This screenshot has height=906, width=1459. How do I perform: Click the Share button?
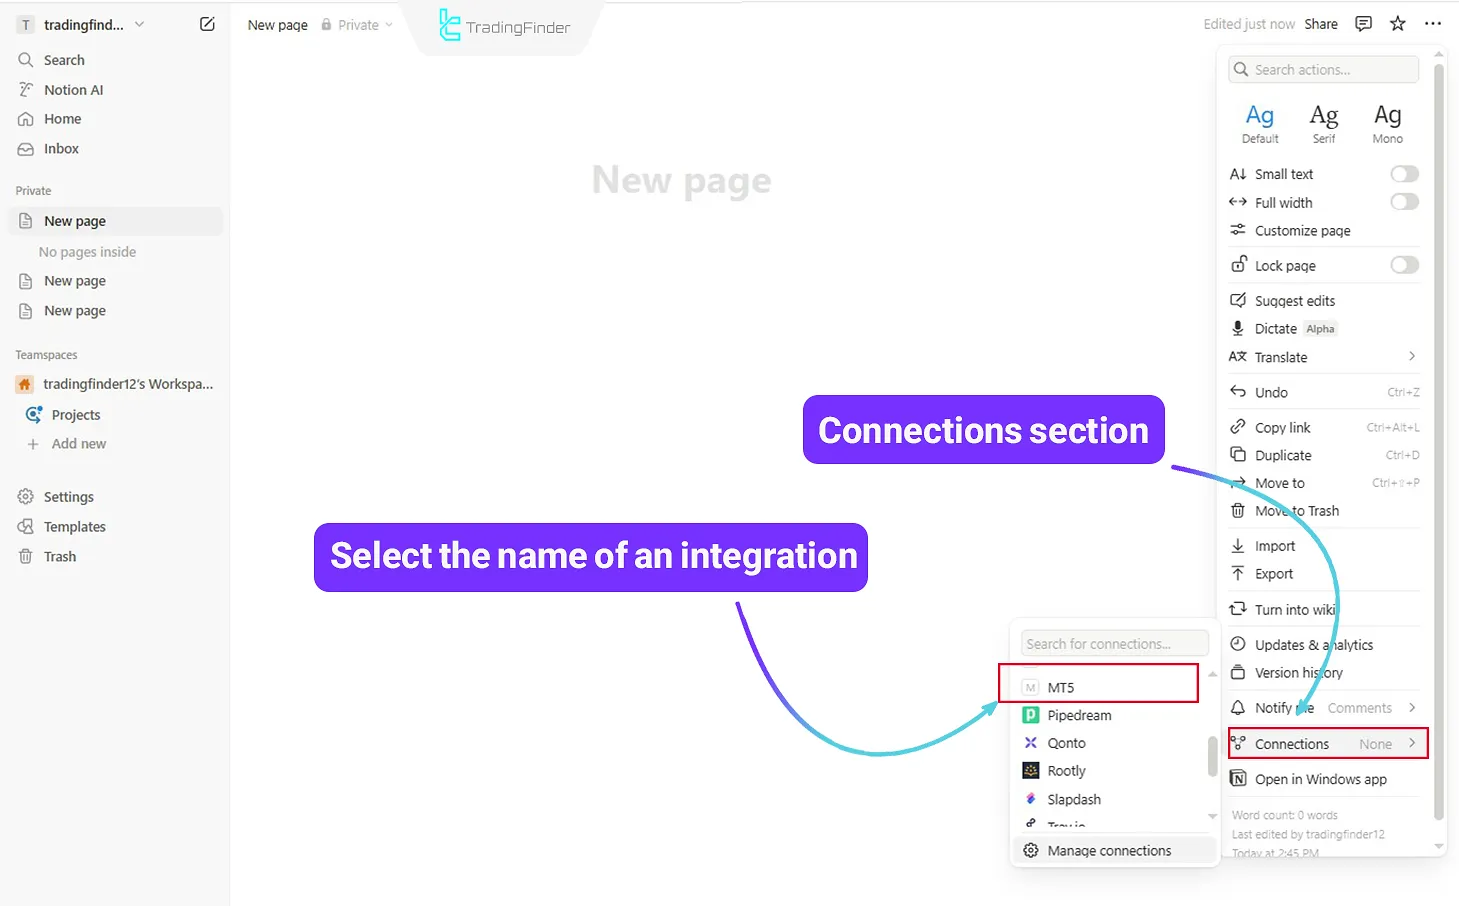pos(1321,23)
